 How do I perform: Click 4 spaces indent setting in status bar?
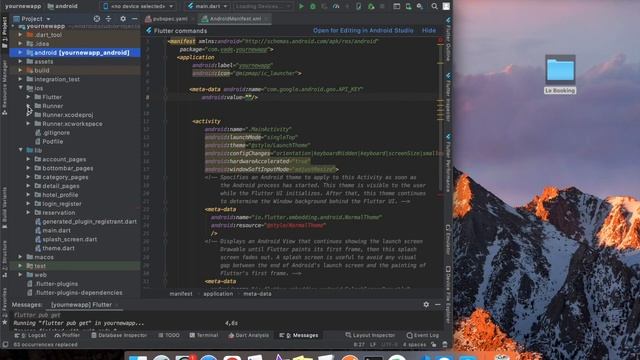point(414,344)
